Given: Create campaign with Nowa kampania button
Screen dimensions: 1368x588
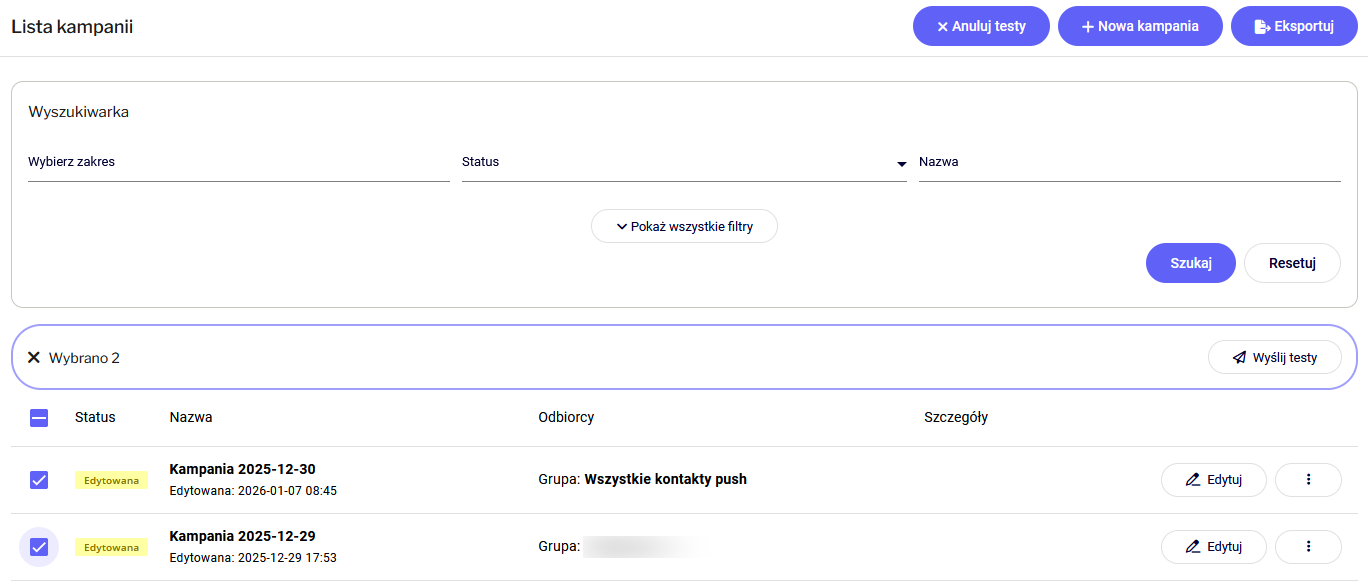Looking at the screenshot, I should 1140,27.
